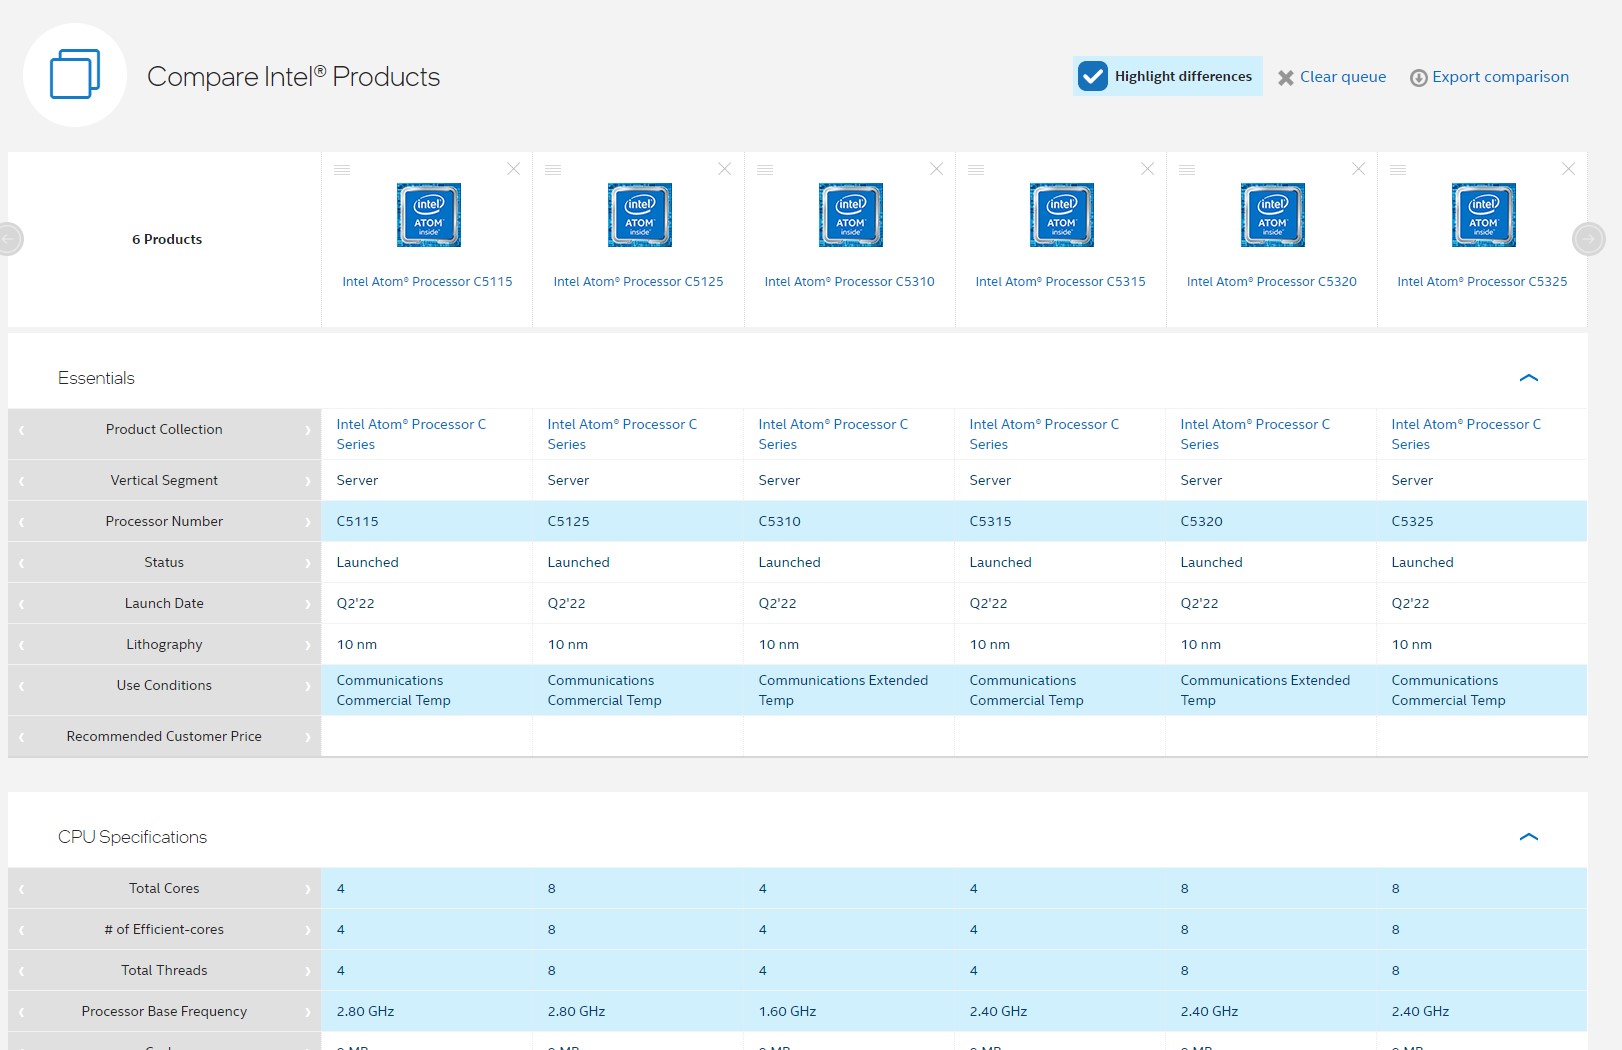
Task: Click left chevron on Lithography row
Action: [x=22, y=645]
